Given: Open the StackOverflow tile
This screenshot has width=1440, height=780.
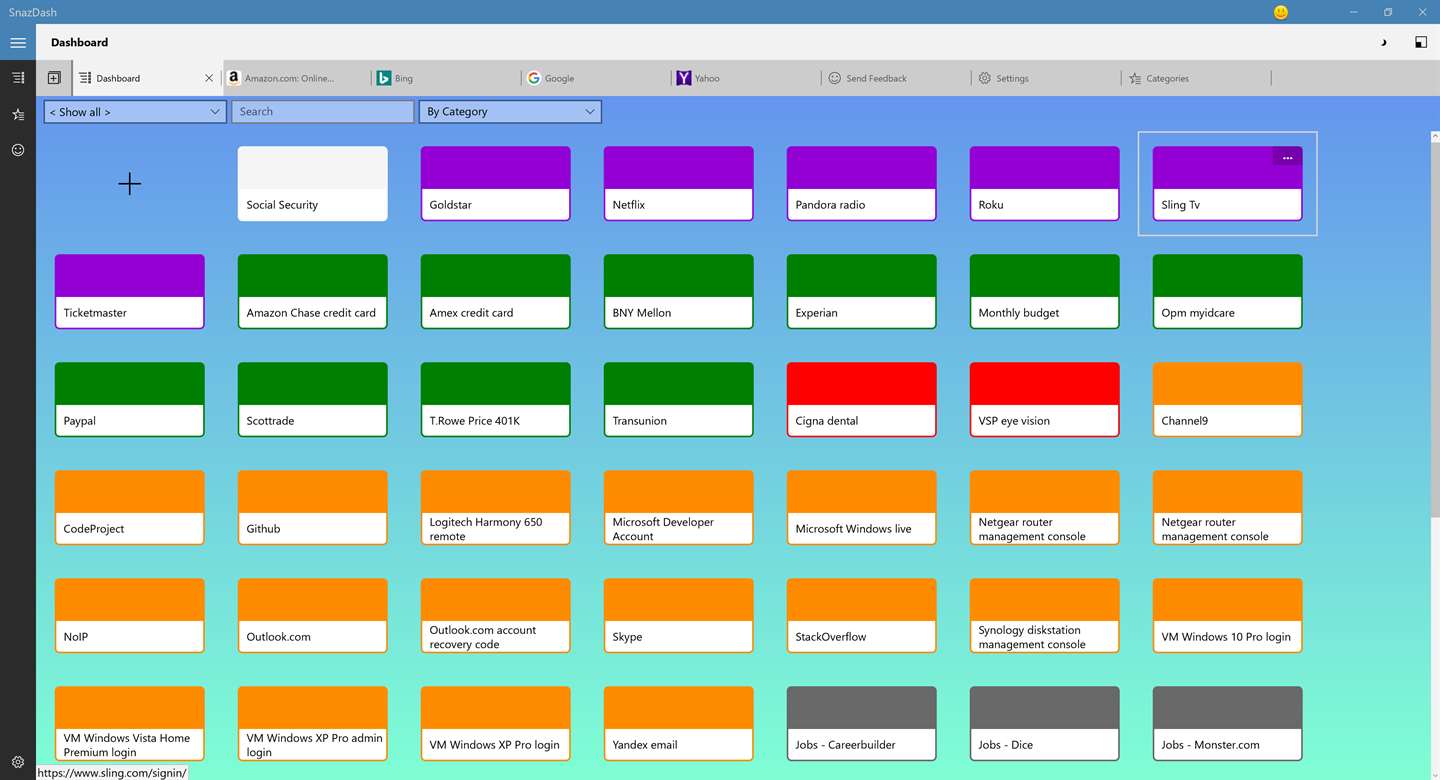Looking at the screenshot, I should pyautogui.click(x=862, y=616).
